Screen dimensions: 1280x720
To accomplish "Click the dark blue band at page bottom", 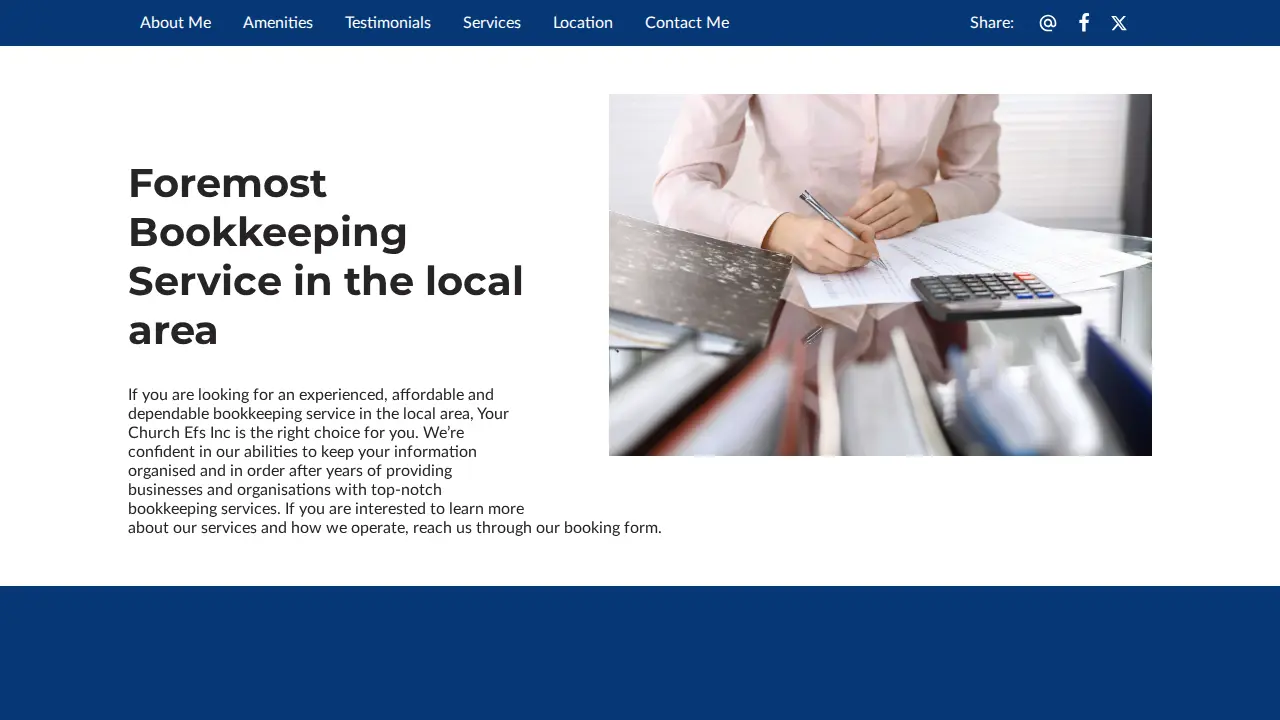I will 640,653.
